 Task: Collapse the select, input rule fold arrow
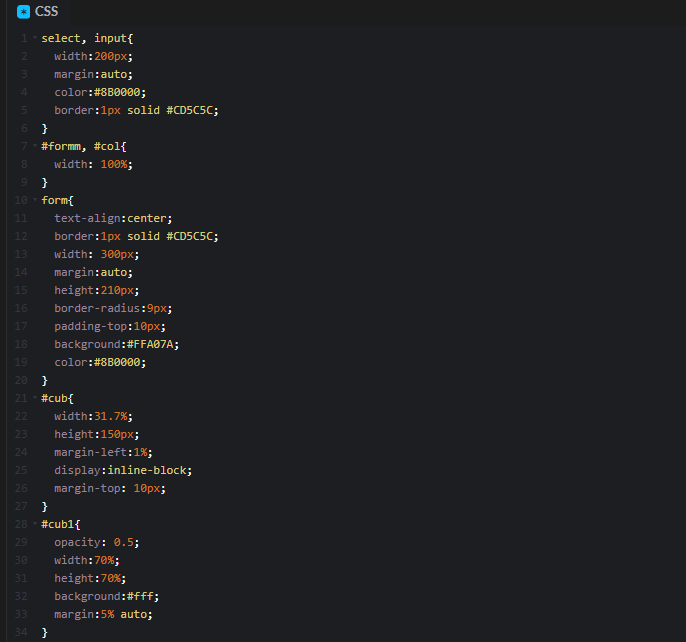pos(35,38)
